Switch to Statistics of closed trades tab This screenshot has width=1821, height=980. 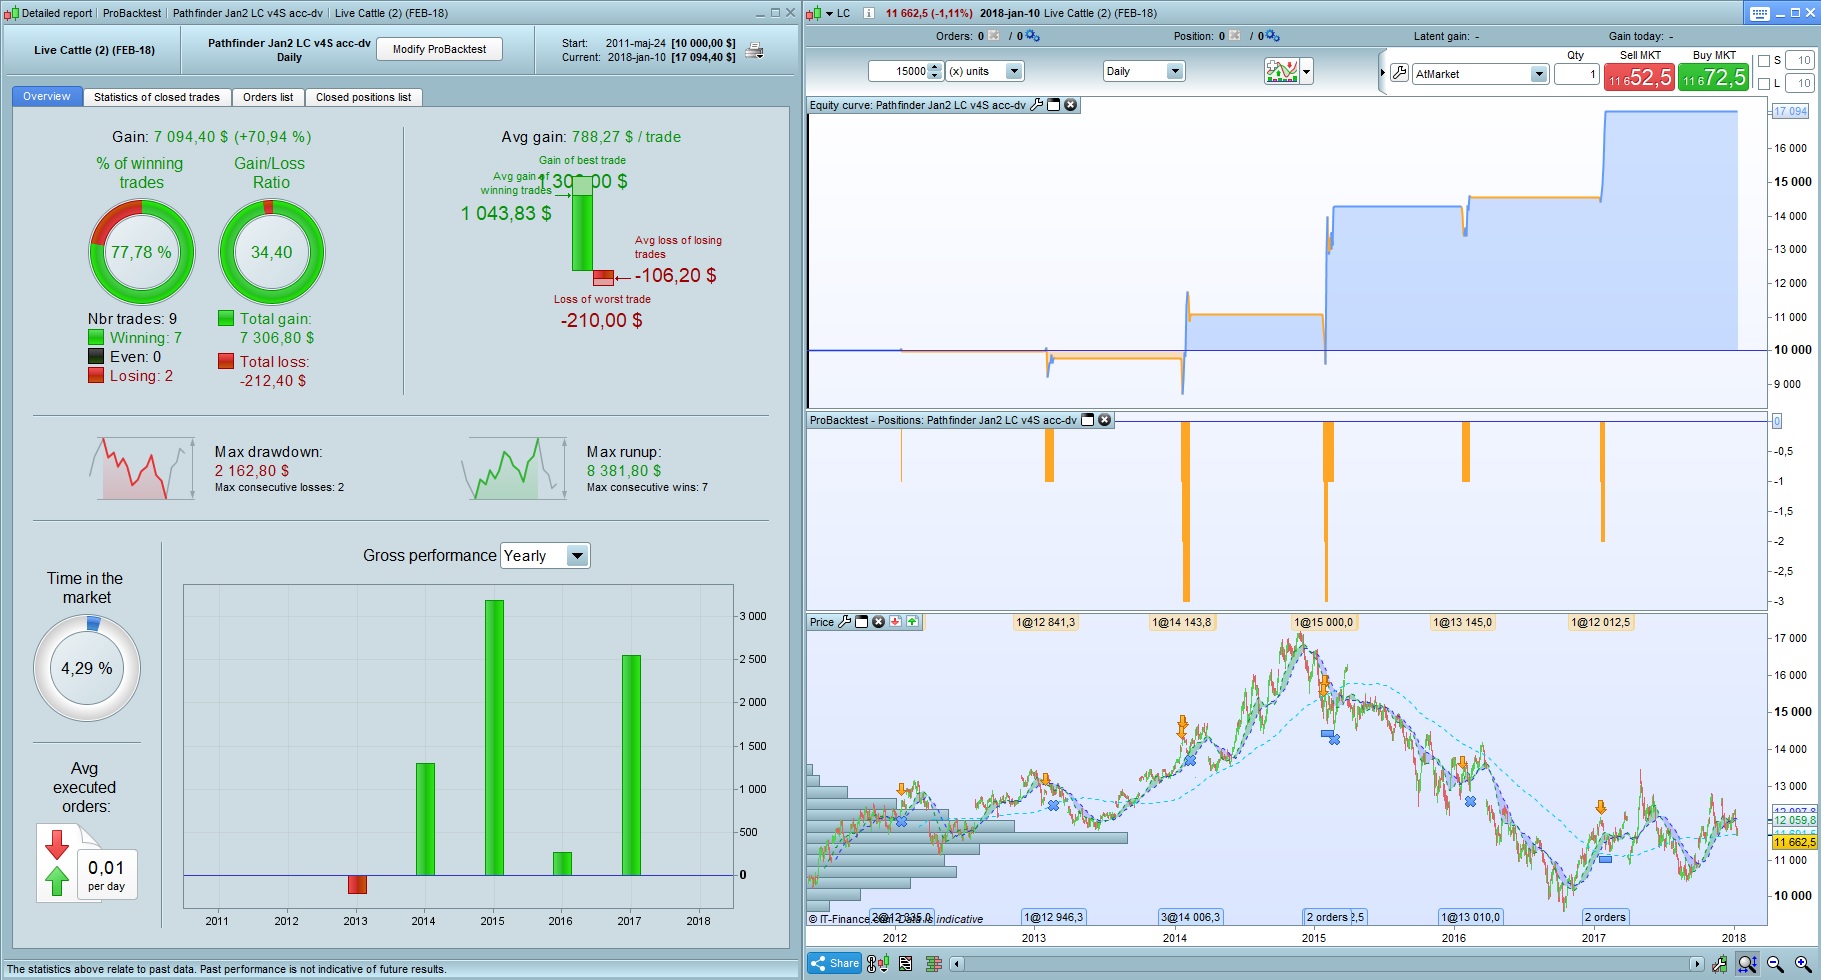pyautogui.click(x=157, y=97)
